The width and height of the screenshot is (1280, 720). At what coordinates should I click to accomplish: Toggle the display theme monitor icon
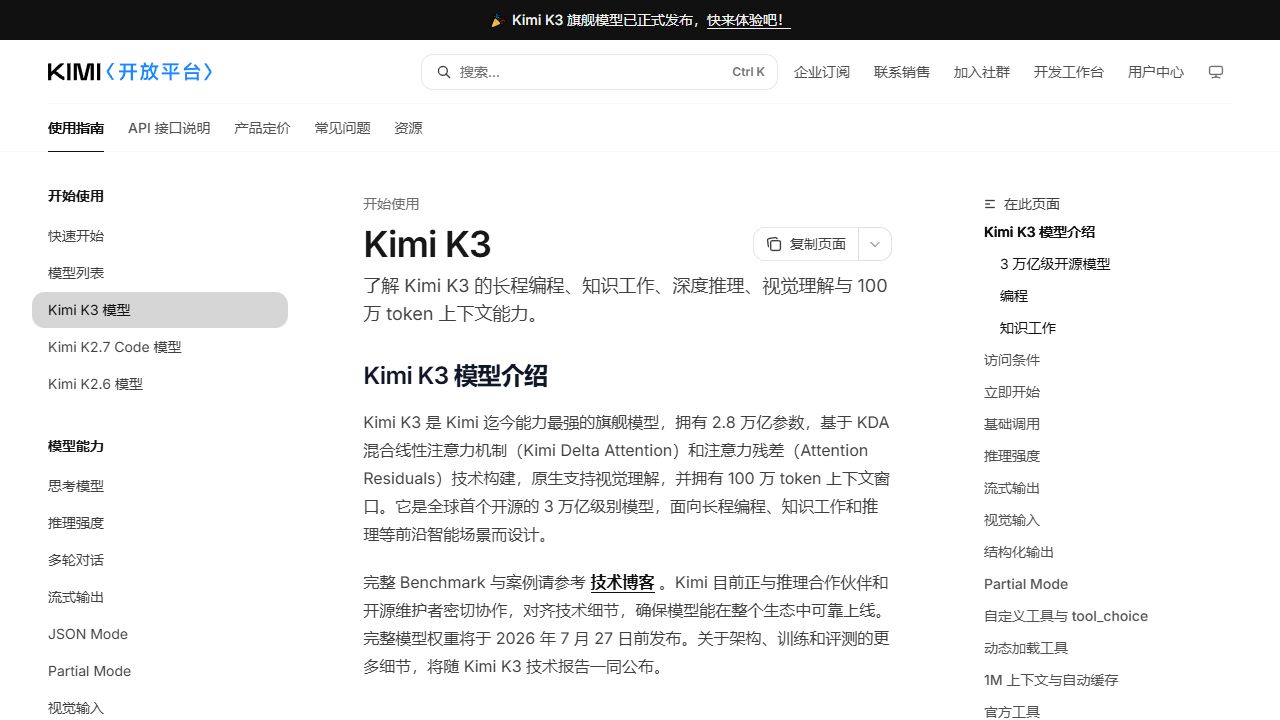[x=1216, y=72]
